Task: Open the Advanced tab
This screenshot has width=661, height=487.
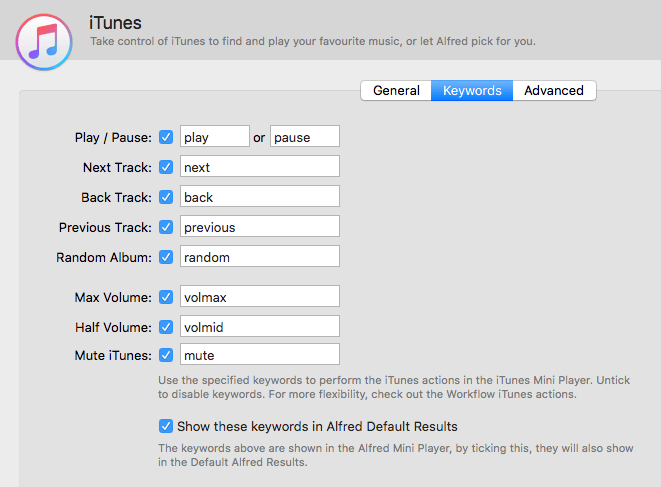Action: (554, 91)
